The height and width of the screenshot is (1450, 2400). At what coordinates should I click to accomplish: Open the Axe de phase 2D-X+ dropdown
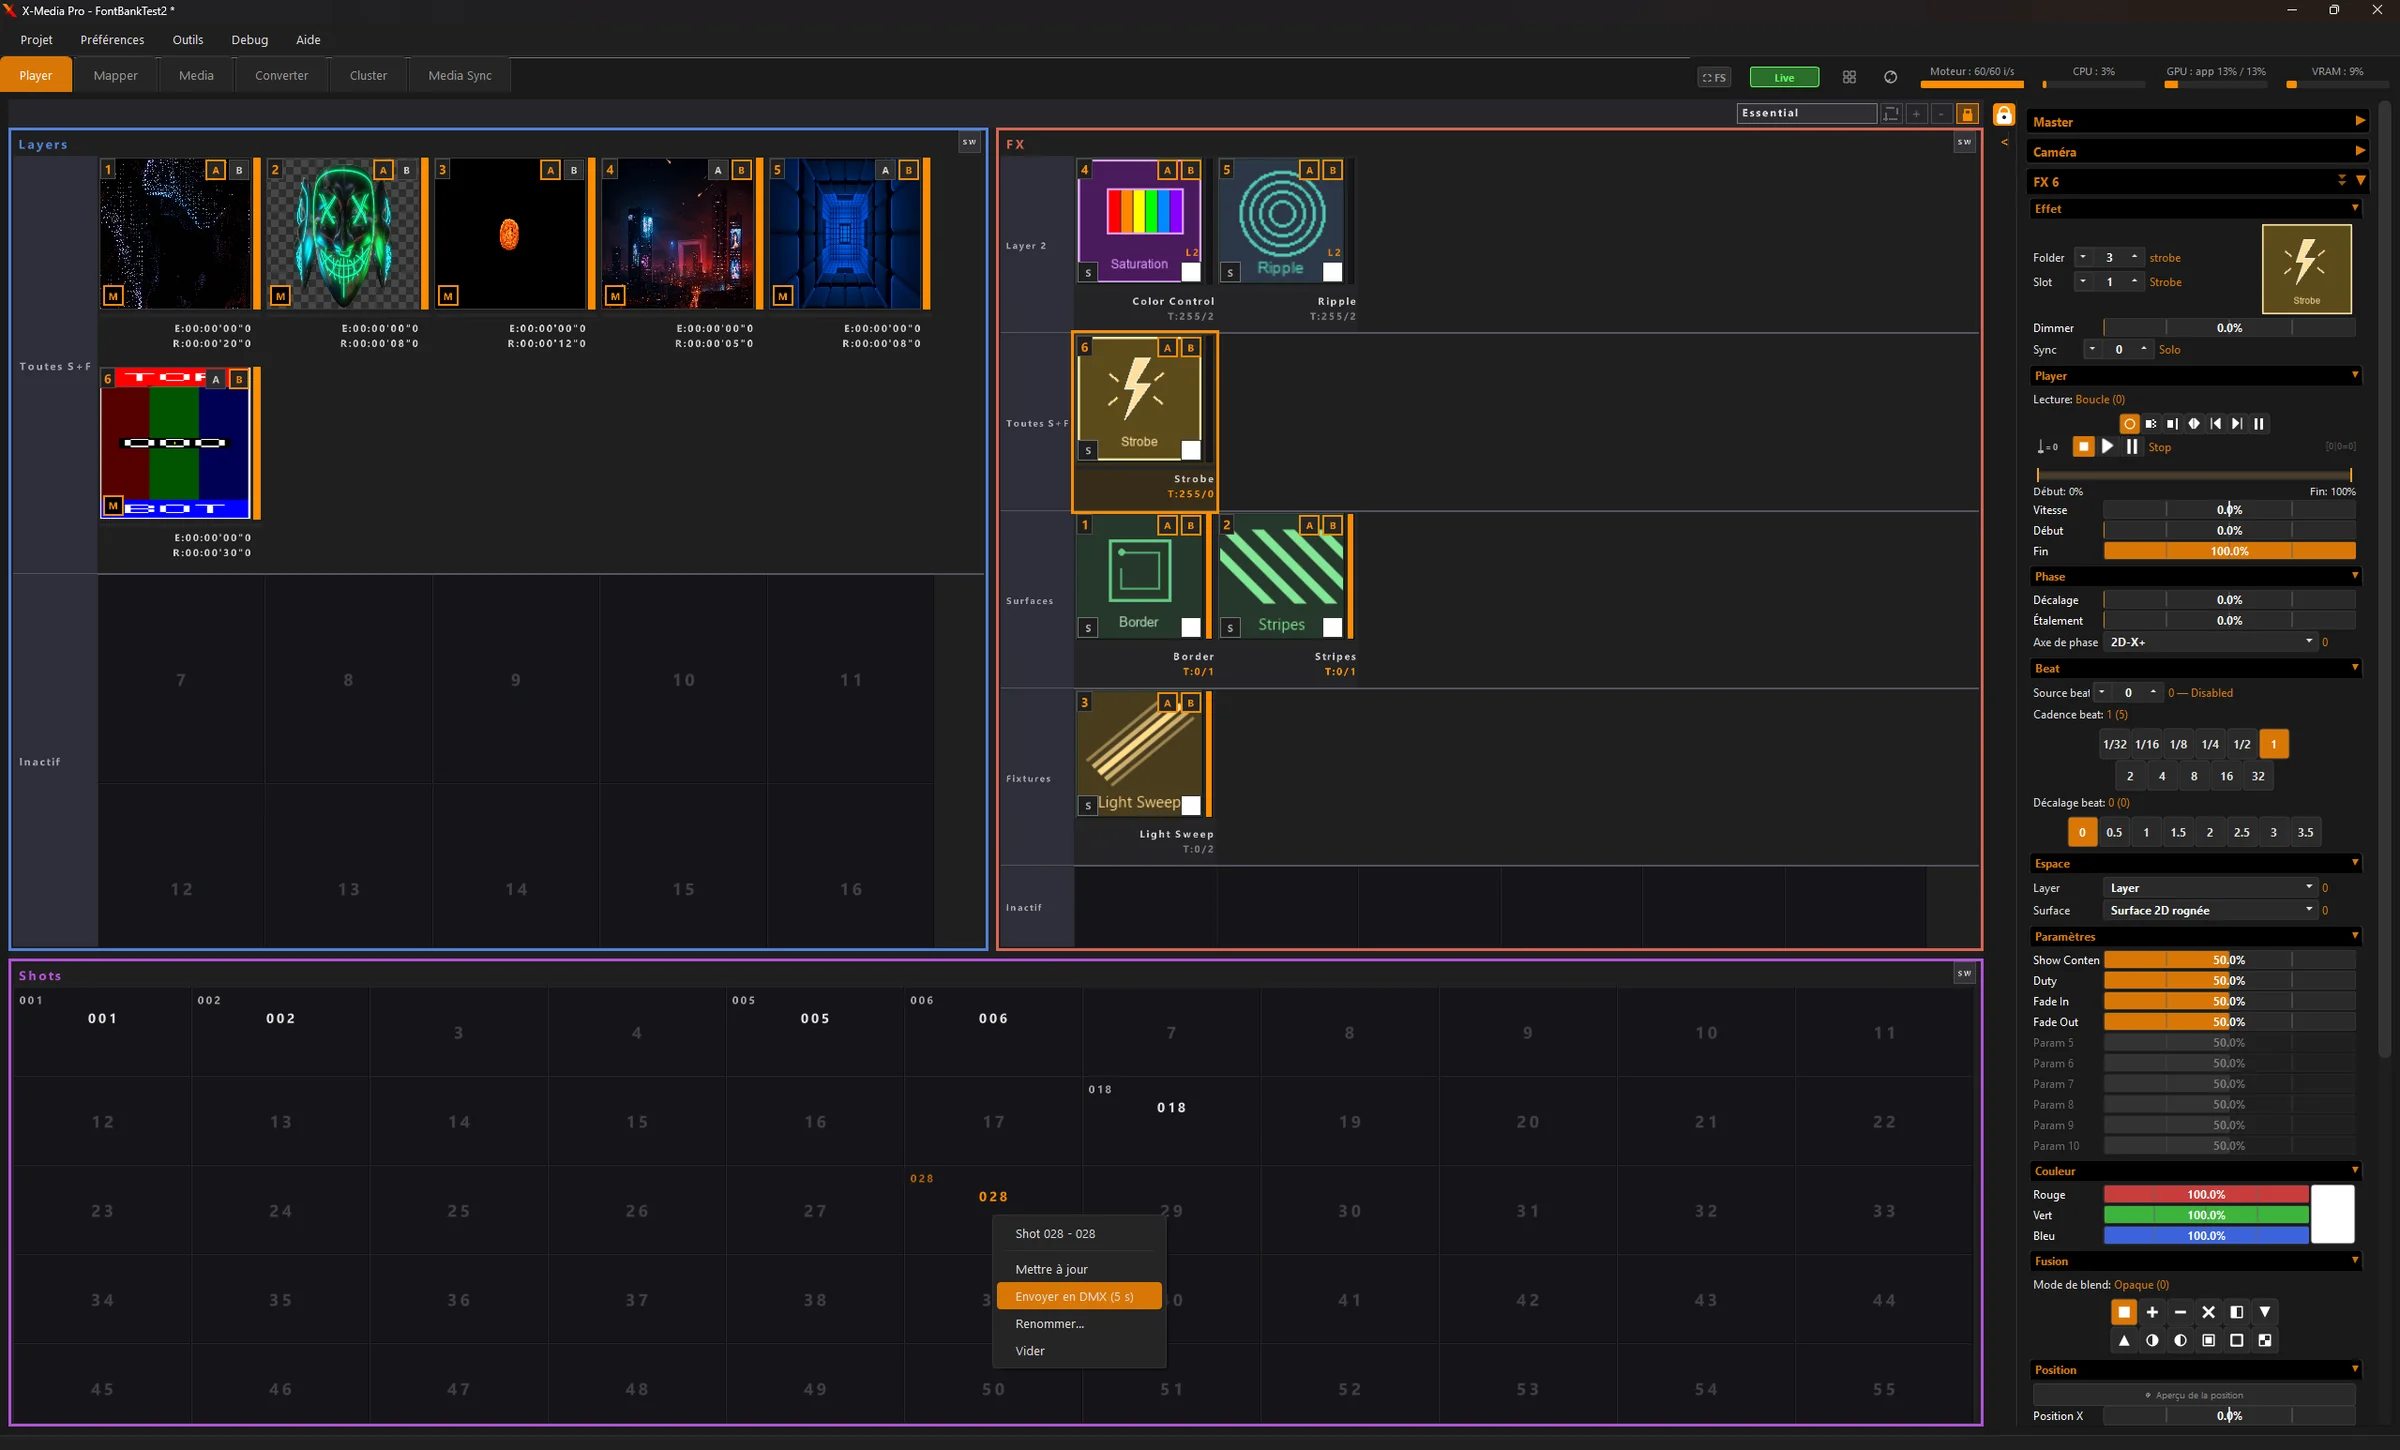2209,642
